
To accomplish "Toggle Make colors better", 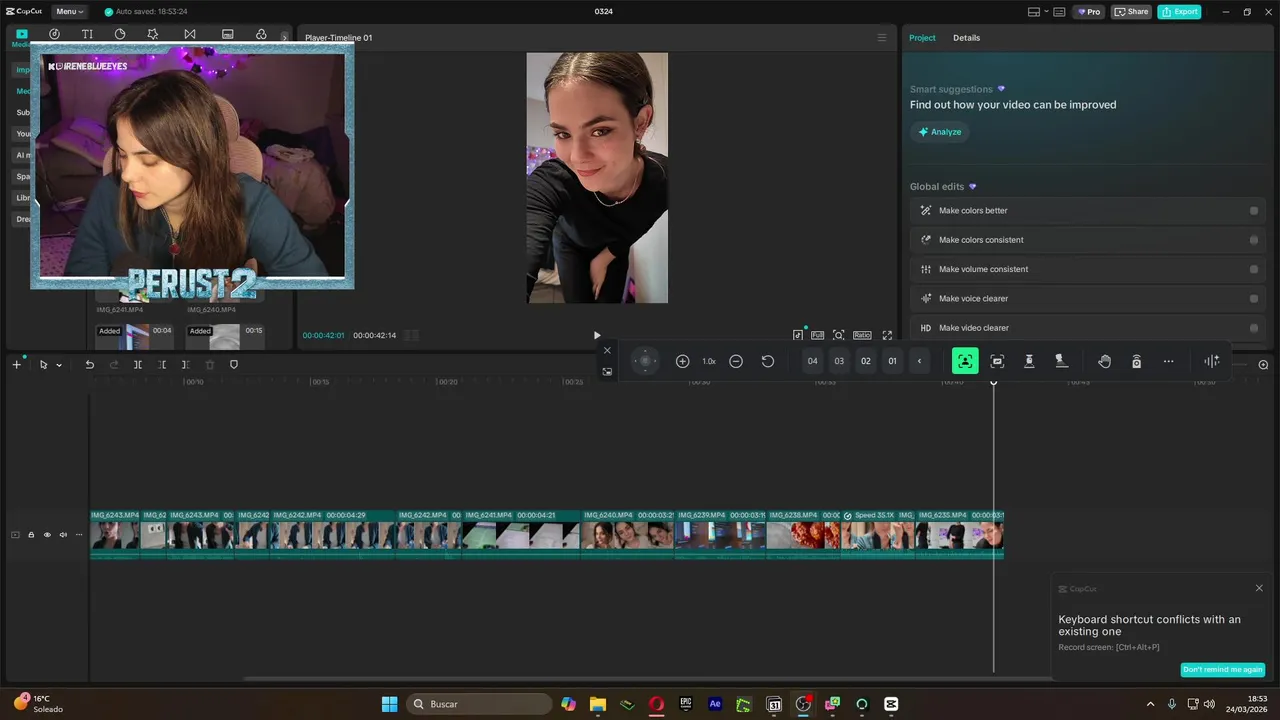I will tap(1254, 211).
